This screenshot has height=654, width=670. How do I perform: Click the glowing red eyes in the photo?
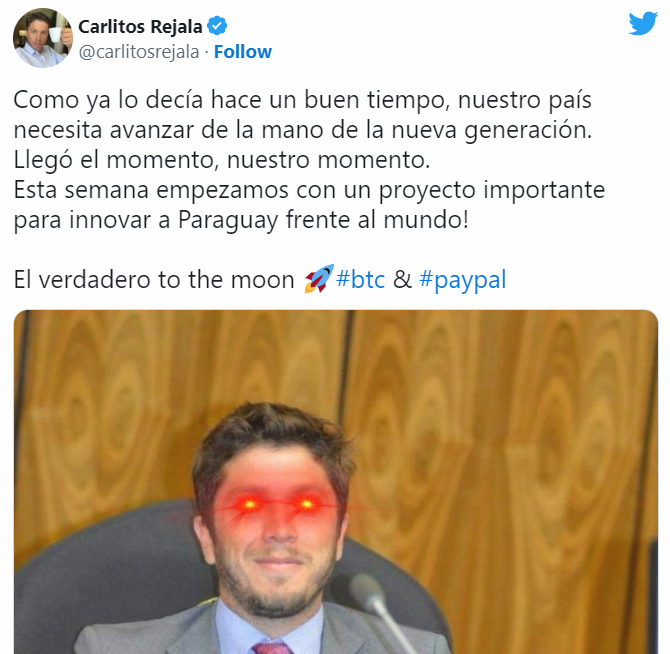pyautogui.click(x=278, y=504)
